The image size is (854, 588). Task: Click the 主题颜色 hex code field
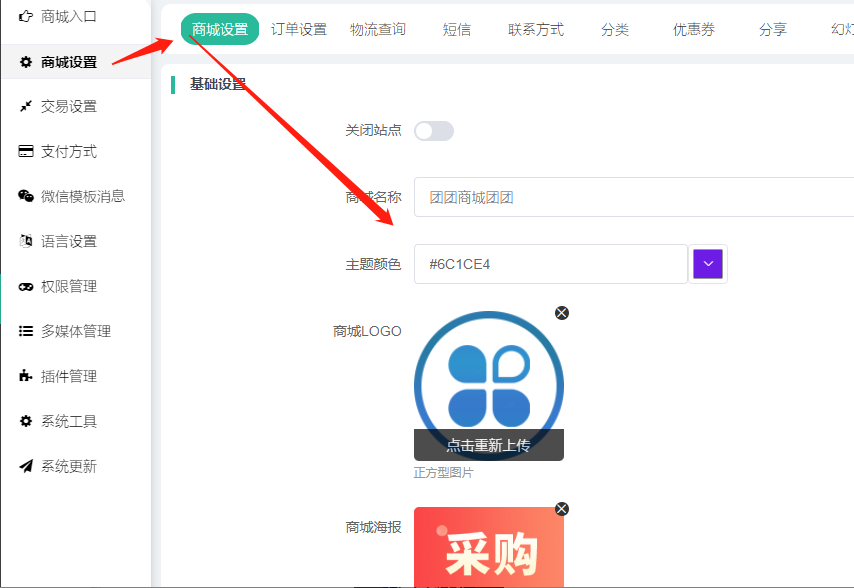(x=550, y=264)
